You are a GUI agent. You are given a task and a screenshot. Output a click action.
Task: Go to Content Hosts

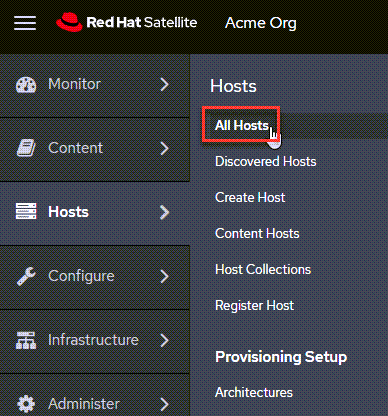click(x=257, y=233)
